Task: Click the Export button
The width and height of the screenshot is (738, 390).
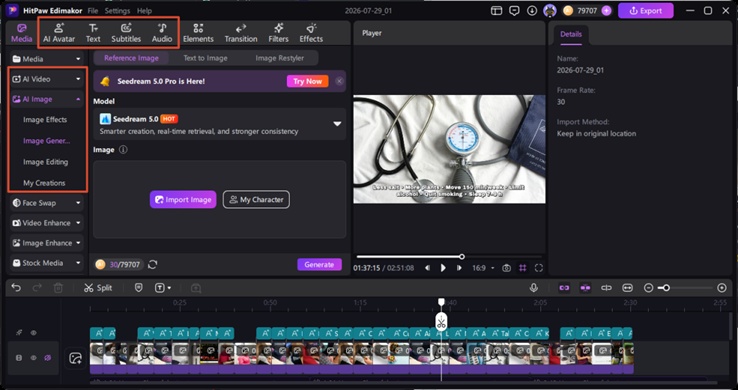Action: pos(645,10)
